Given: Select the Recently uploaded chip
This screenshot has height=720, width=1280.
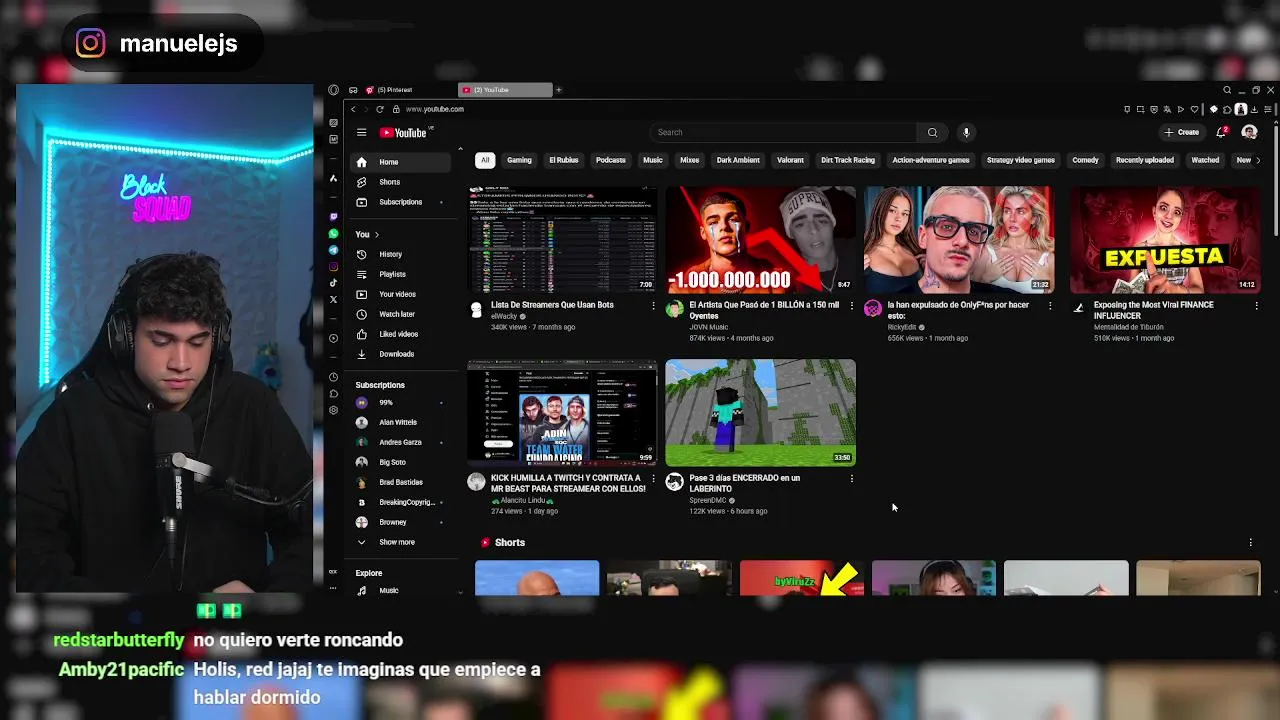Looking at the screenshot, I should [x=1145, y=160].
